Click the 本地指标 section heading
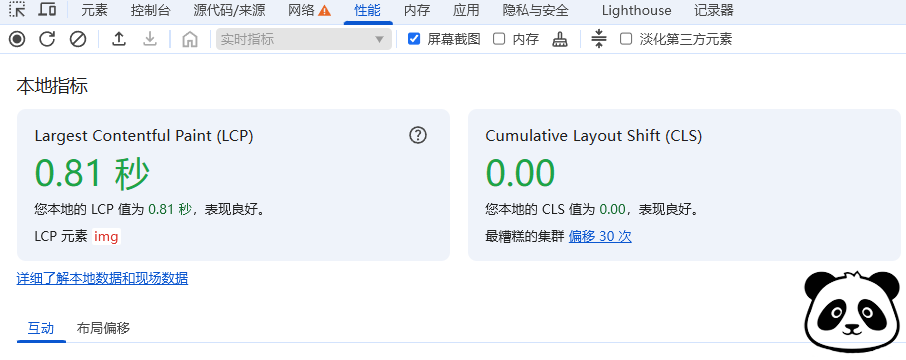 [x=52, y=87]
